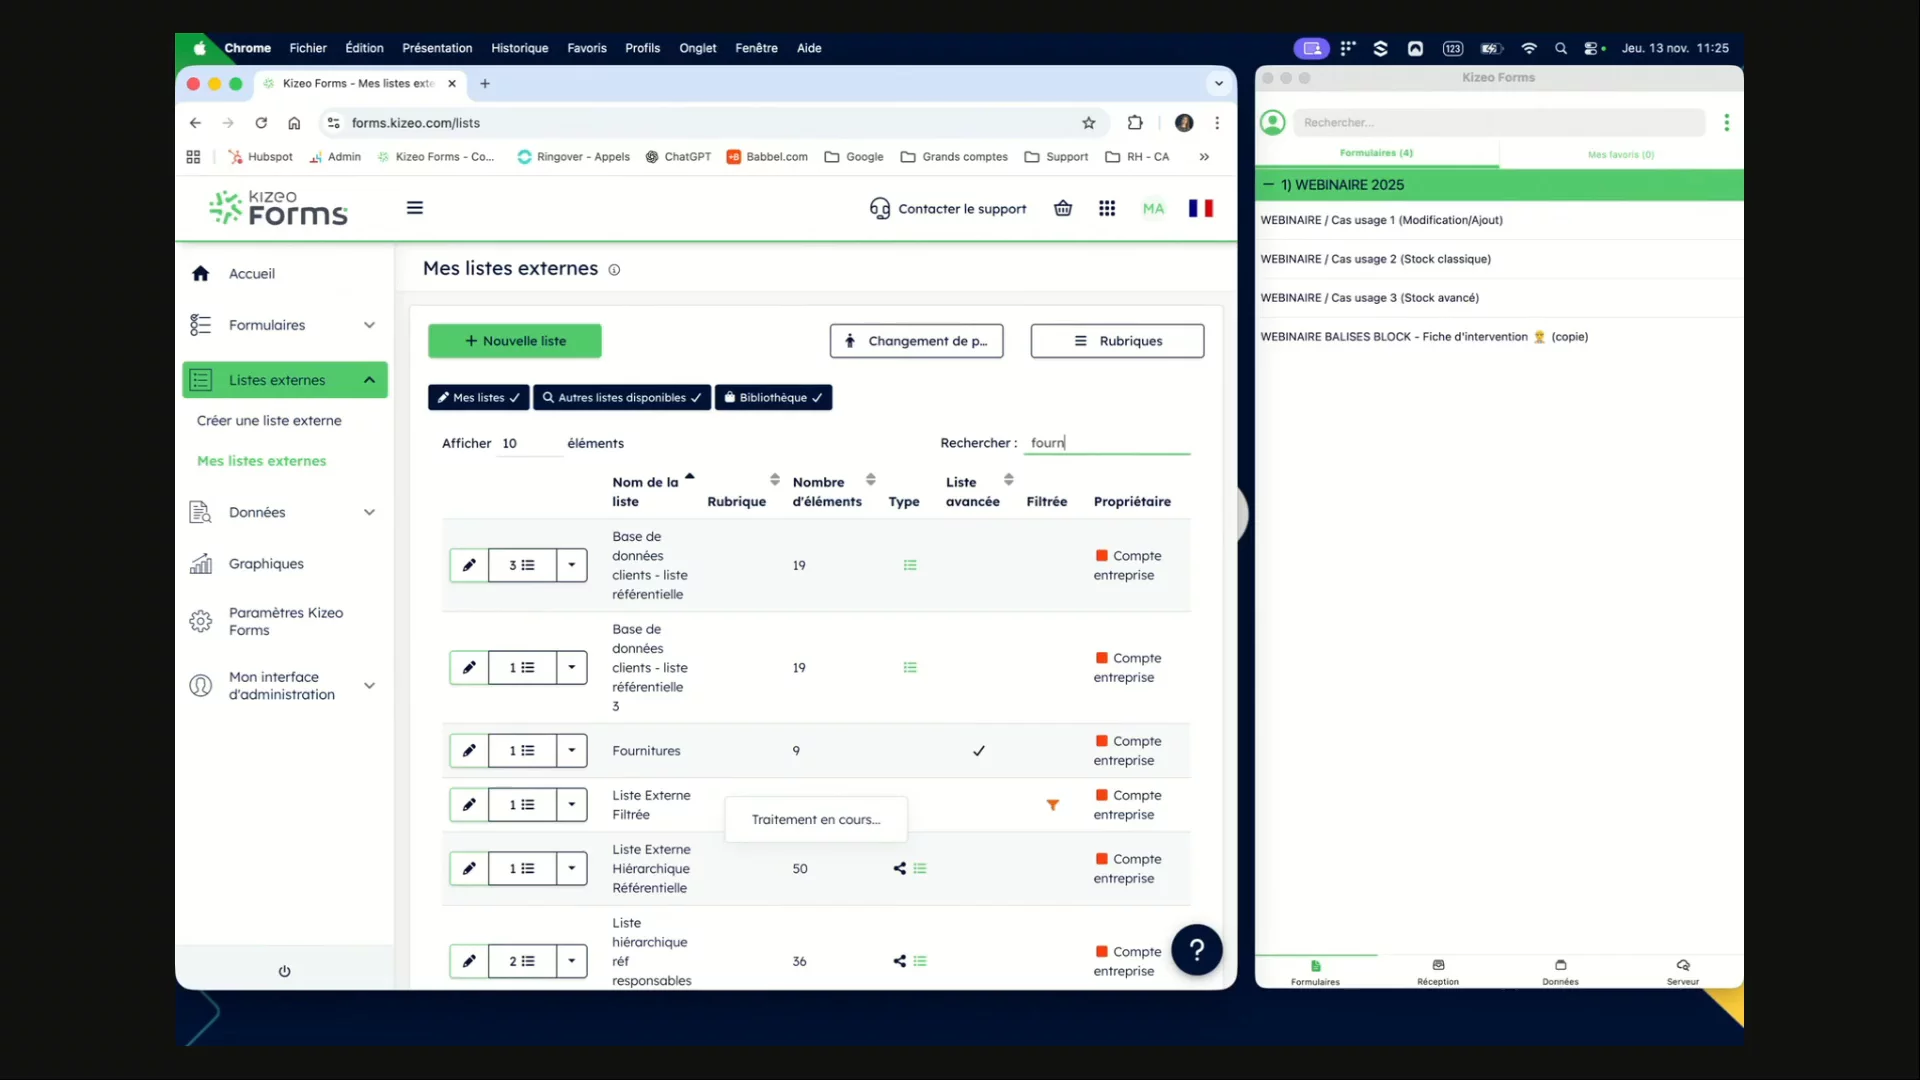1920x1080 pixels.
Task: Toggle the Autres listes disponibles filter
Action: (622, 398)
